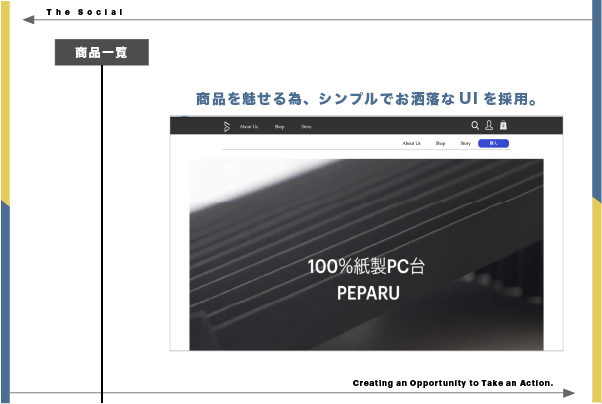Click the PEPARU title on the hero image

pyautogui.click(x=366, y=295)
